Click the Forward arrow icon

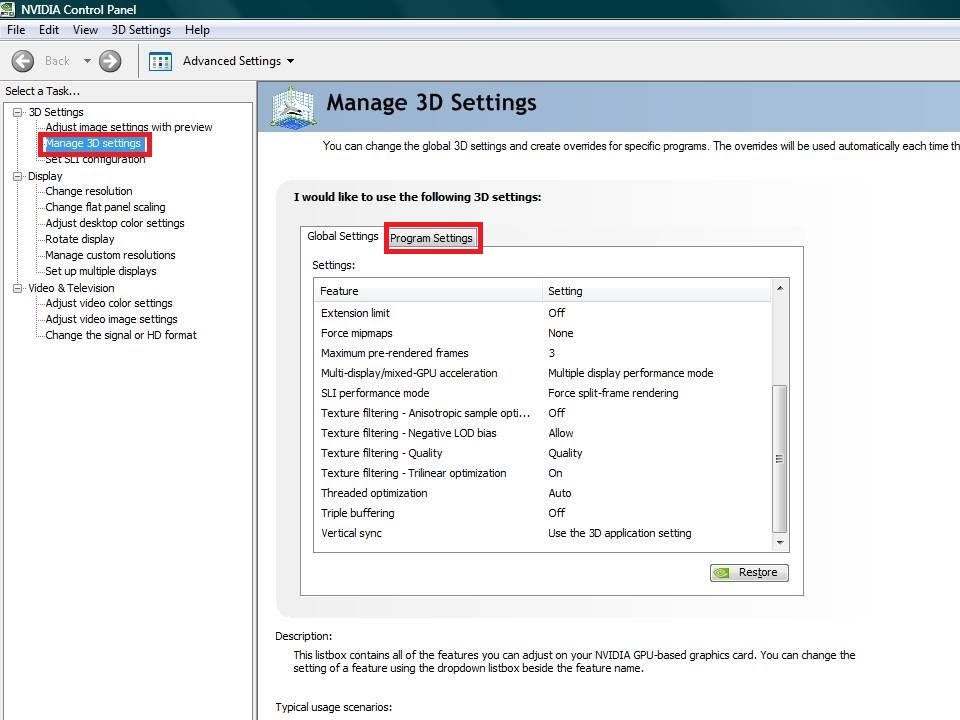110,61
